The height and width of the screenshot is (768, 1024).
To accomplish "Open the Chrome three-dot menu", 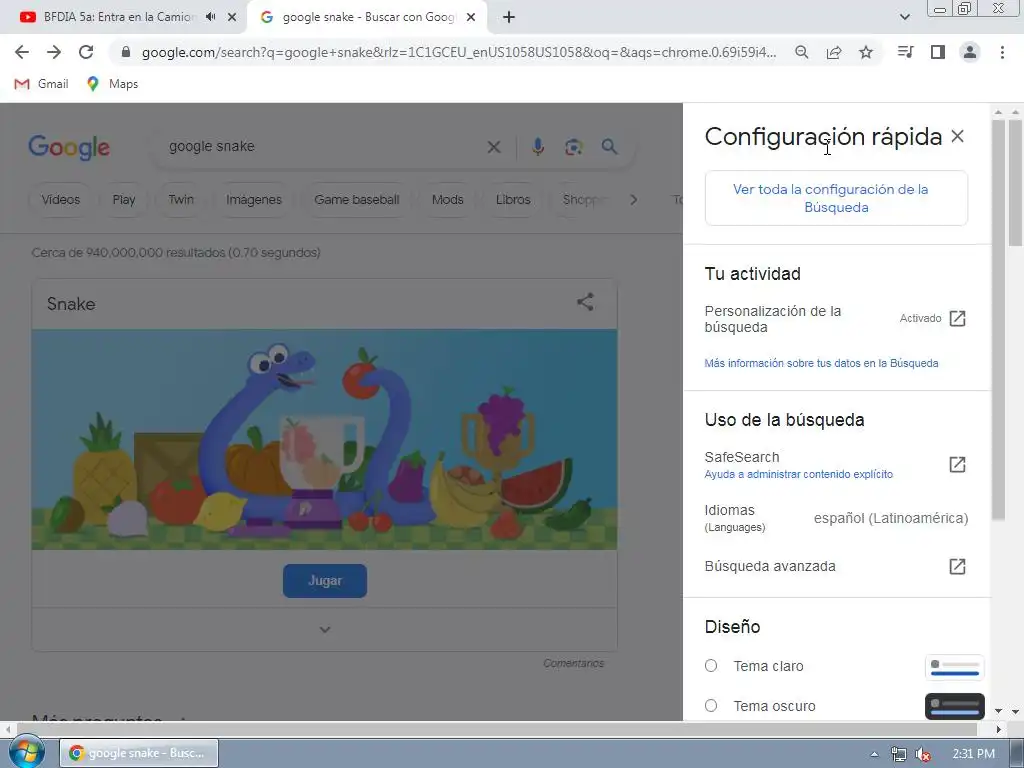I will [1002, 52].
